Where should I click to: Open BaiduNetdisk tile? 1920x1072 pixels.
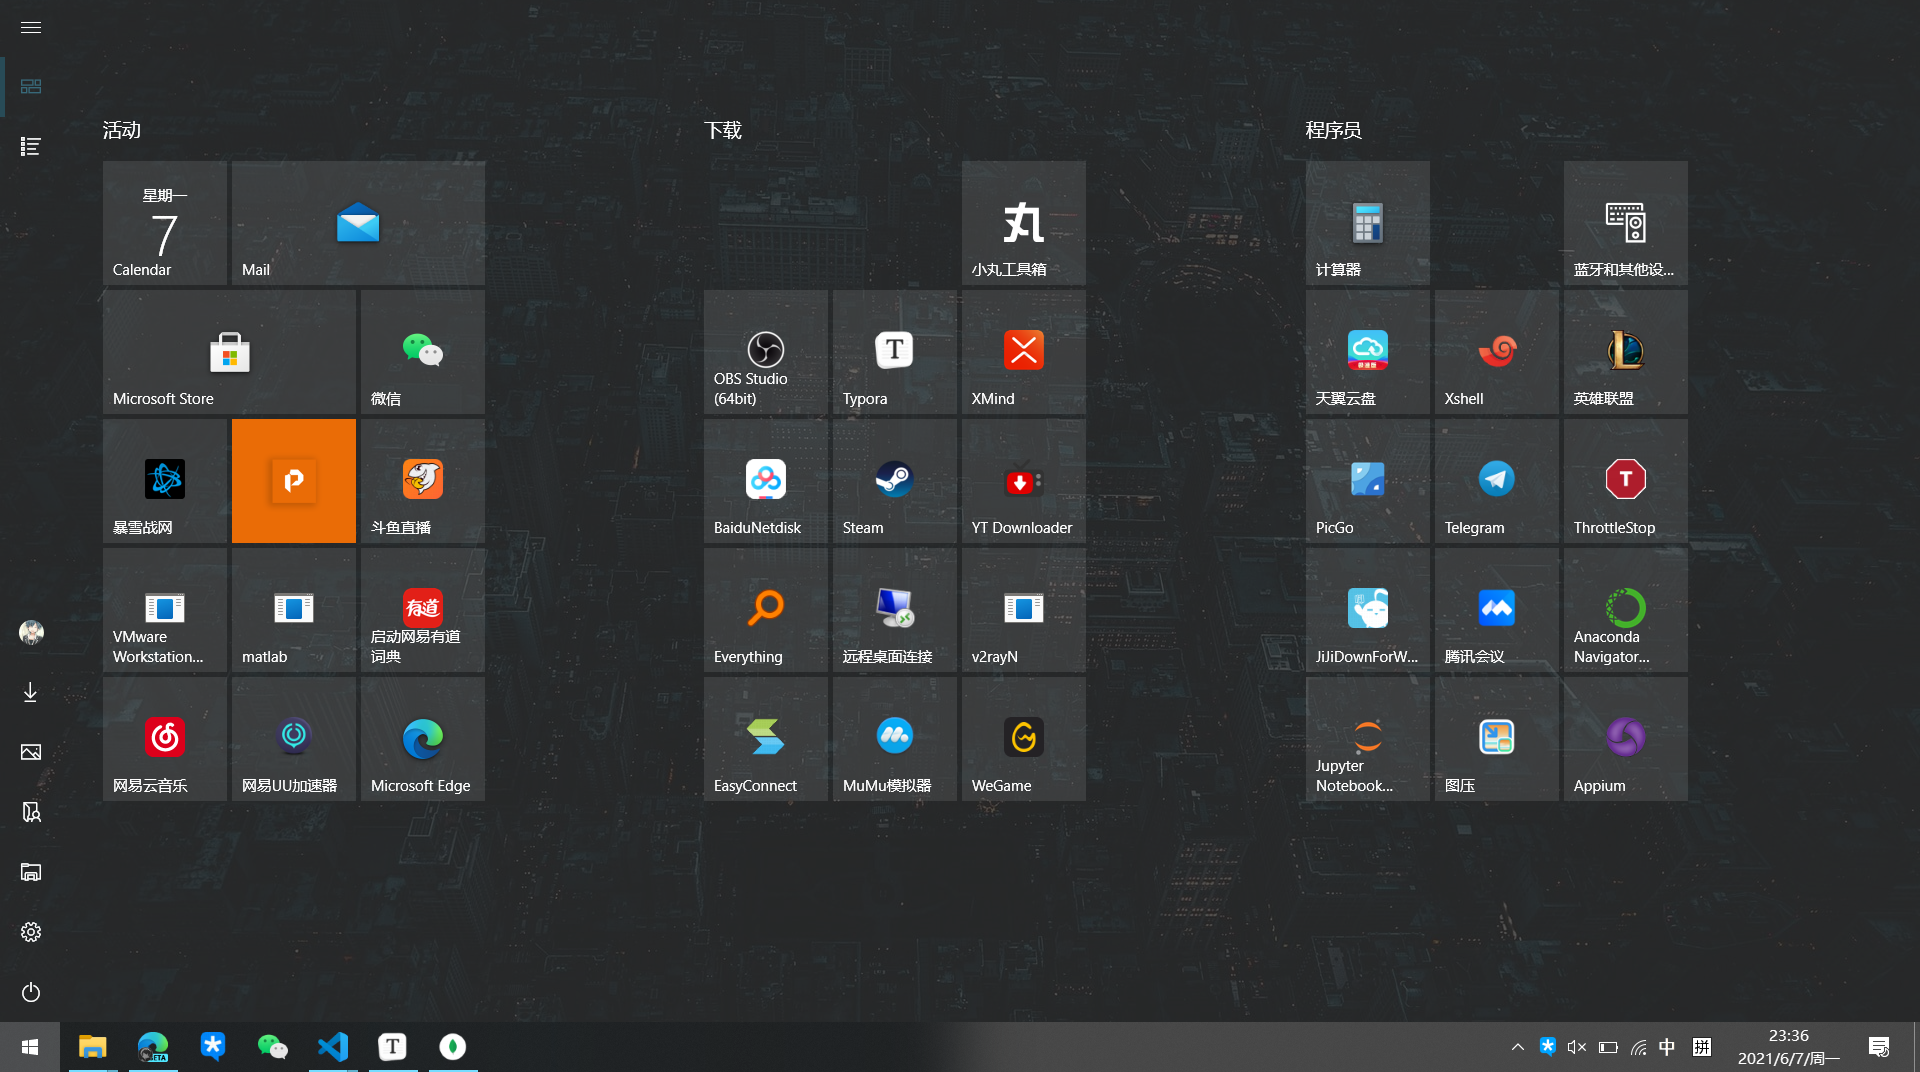click(766, 481)
